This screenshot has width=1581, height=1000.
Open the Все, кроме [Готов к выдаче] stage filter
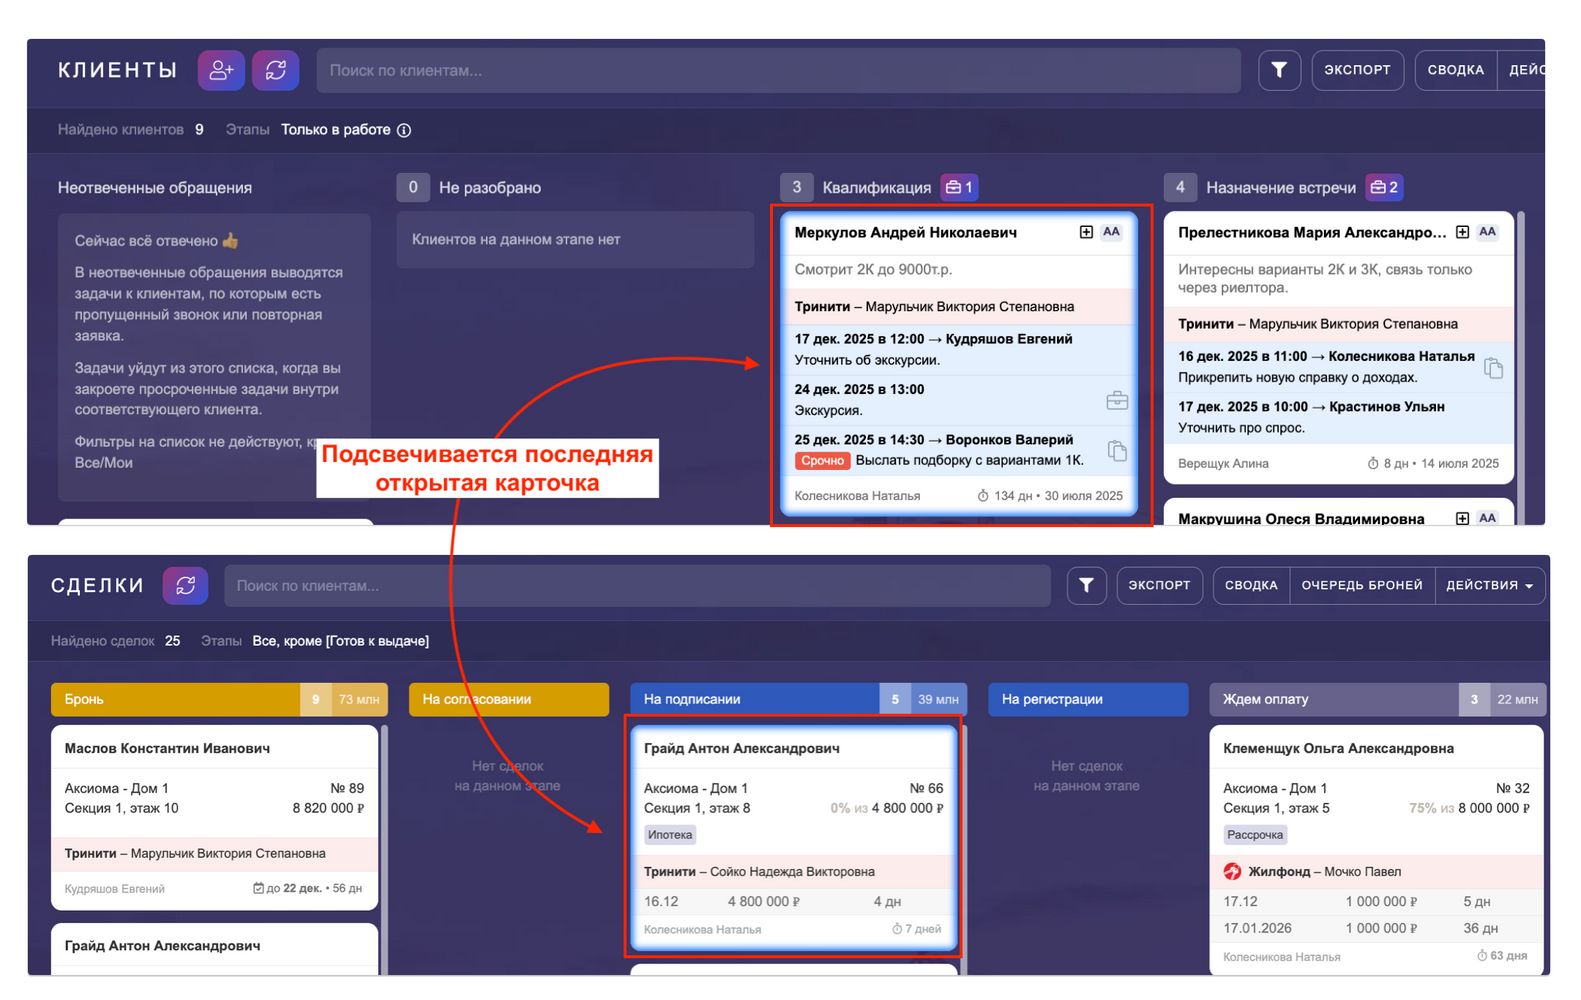(341, 641)
